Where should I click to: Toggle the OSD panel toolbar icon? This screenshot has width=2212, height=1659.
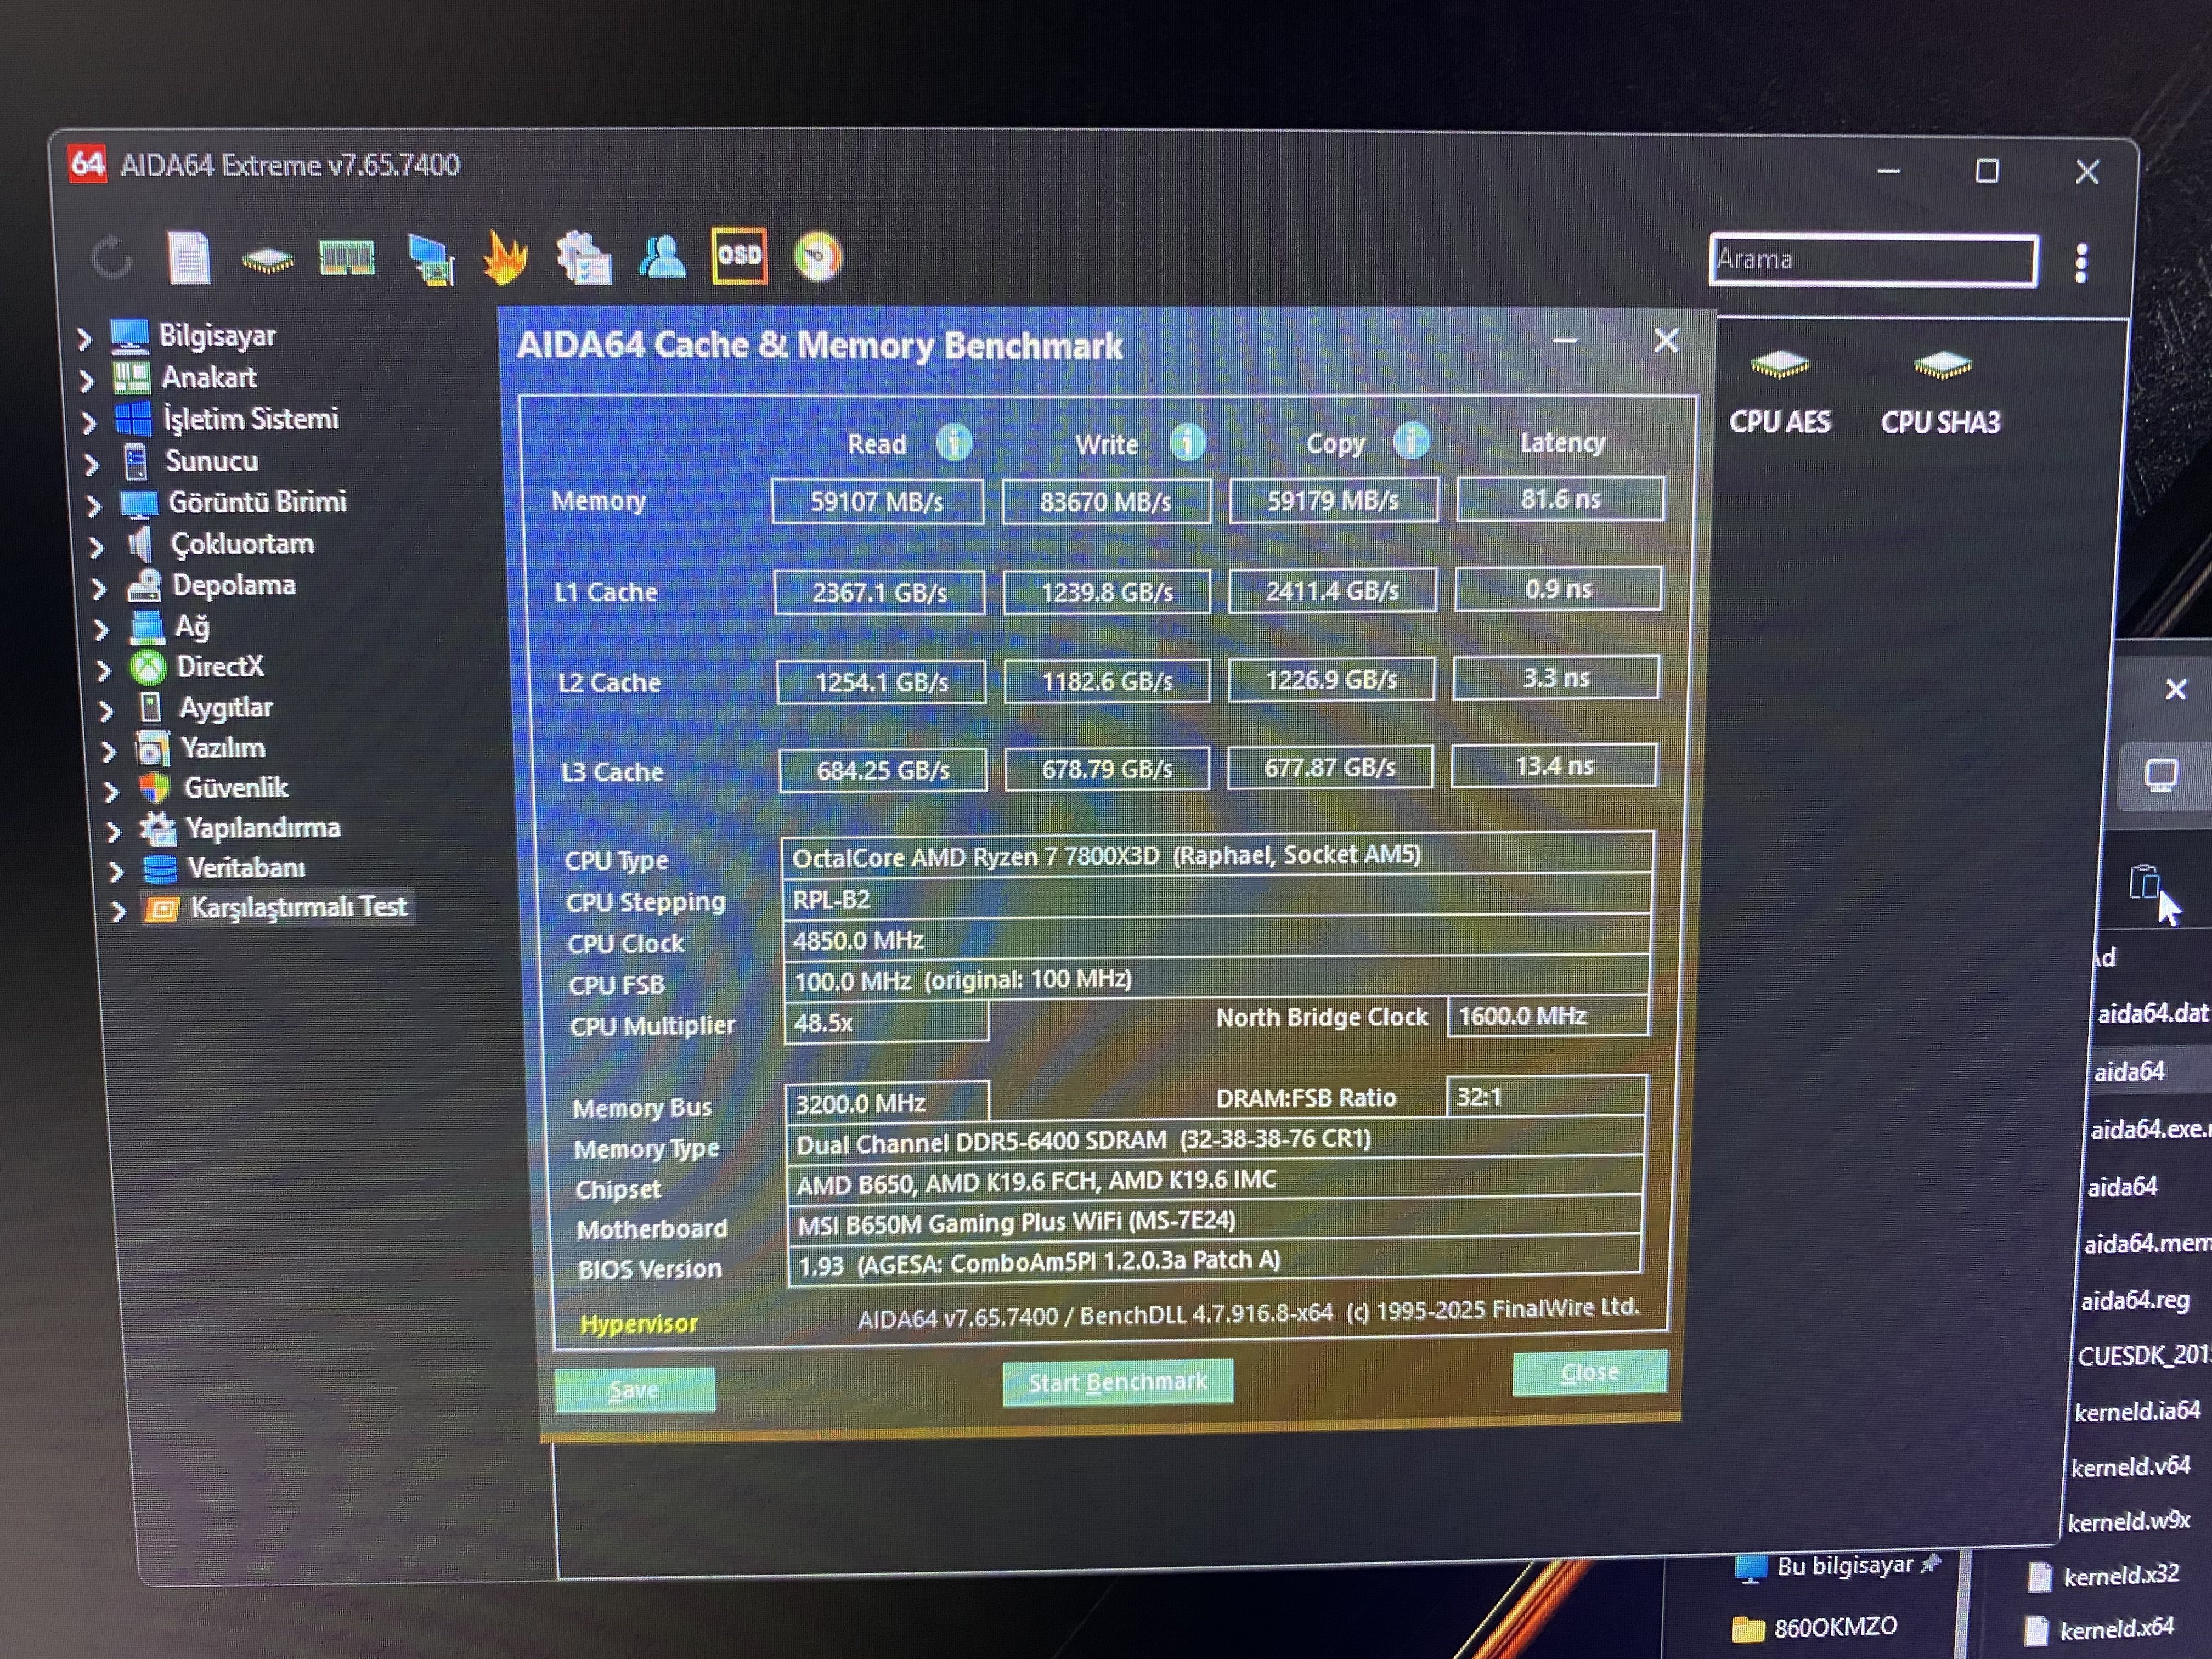739,256
